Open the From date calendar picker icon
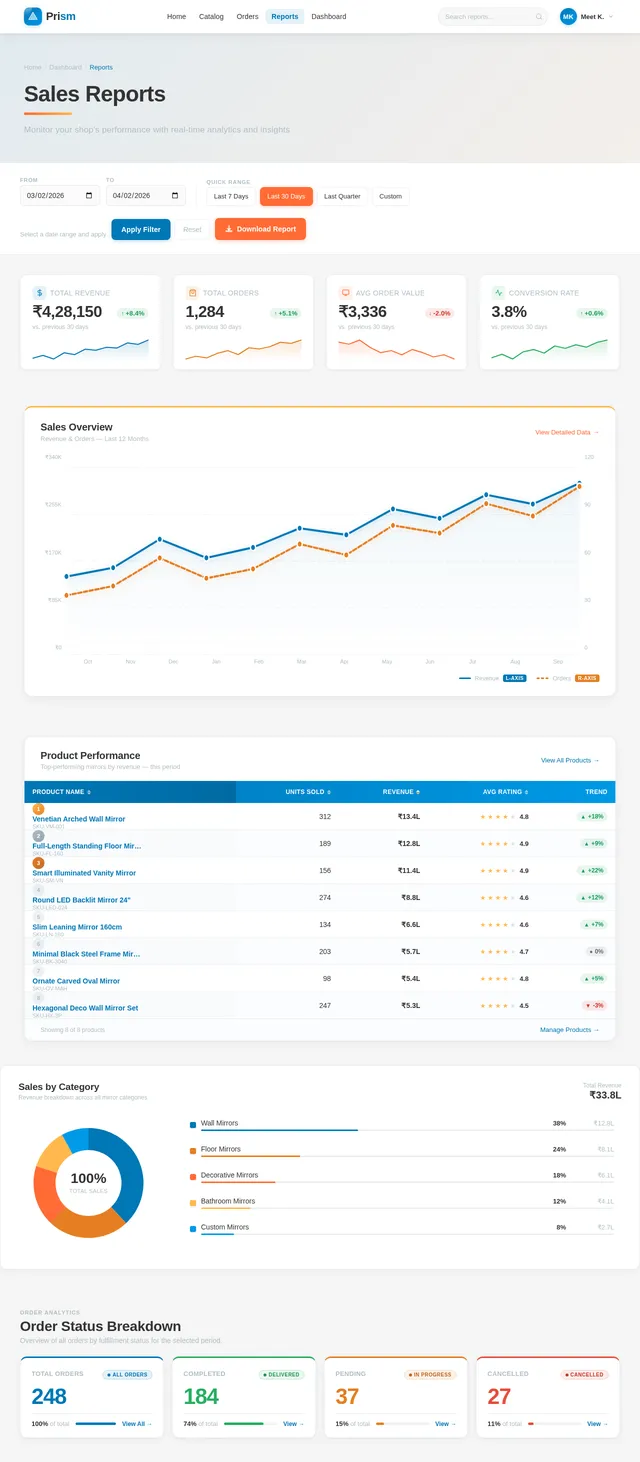 pyautogui.click(x=90, y=196)
